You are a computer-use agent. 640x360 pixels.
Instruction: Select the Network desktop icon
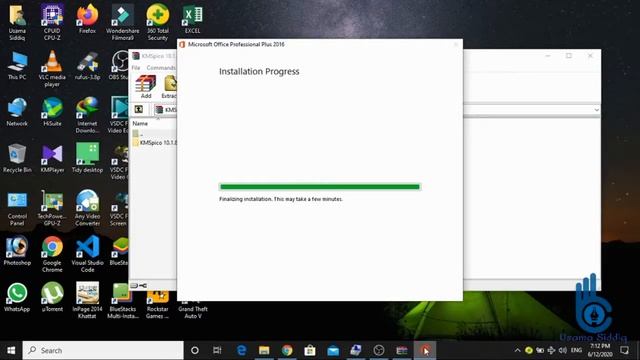tap(17, 112)
